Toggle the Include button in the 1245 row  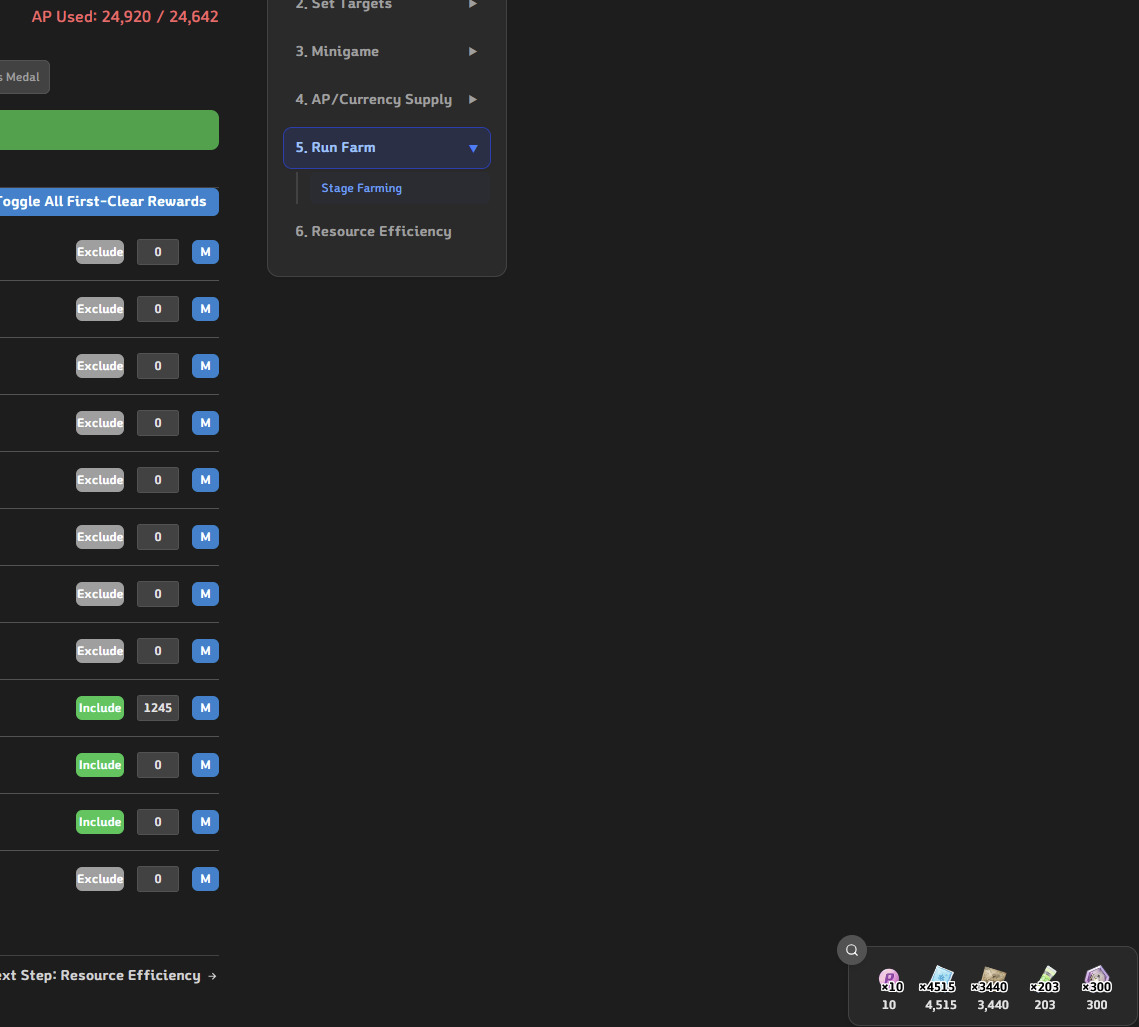click(x=100, y=708)
